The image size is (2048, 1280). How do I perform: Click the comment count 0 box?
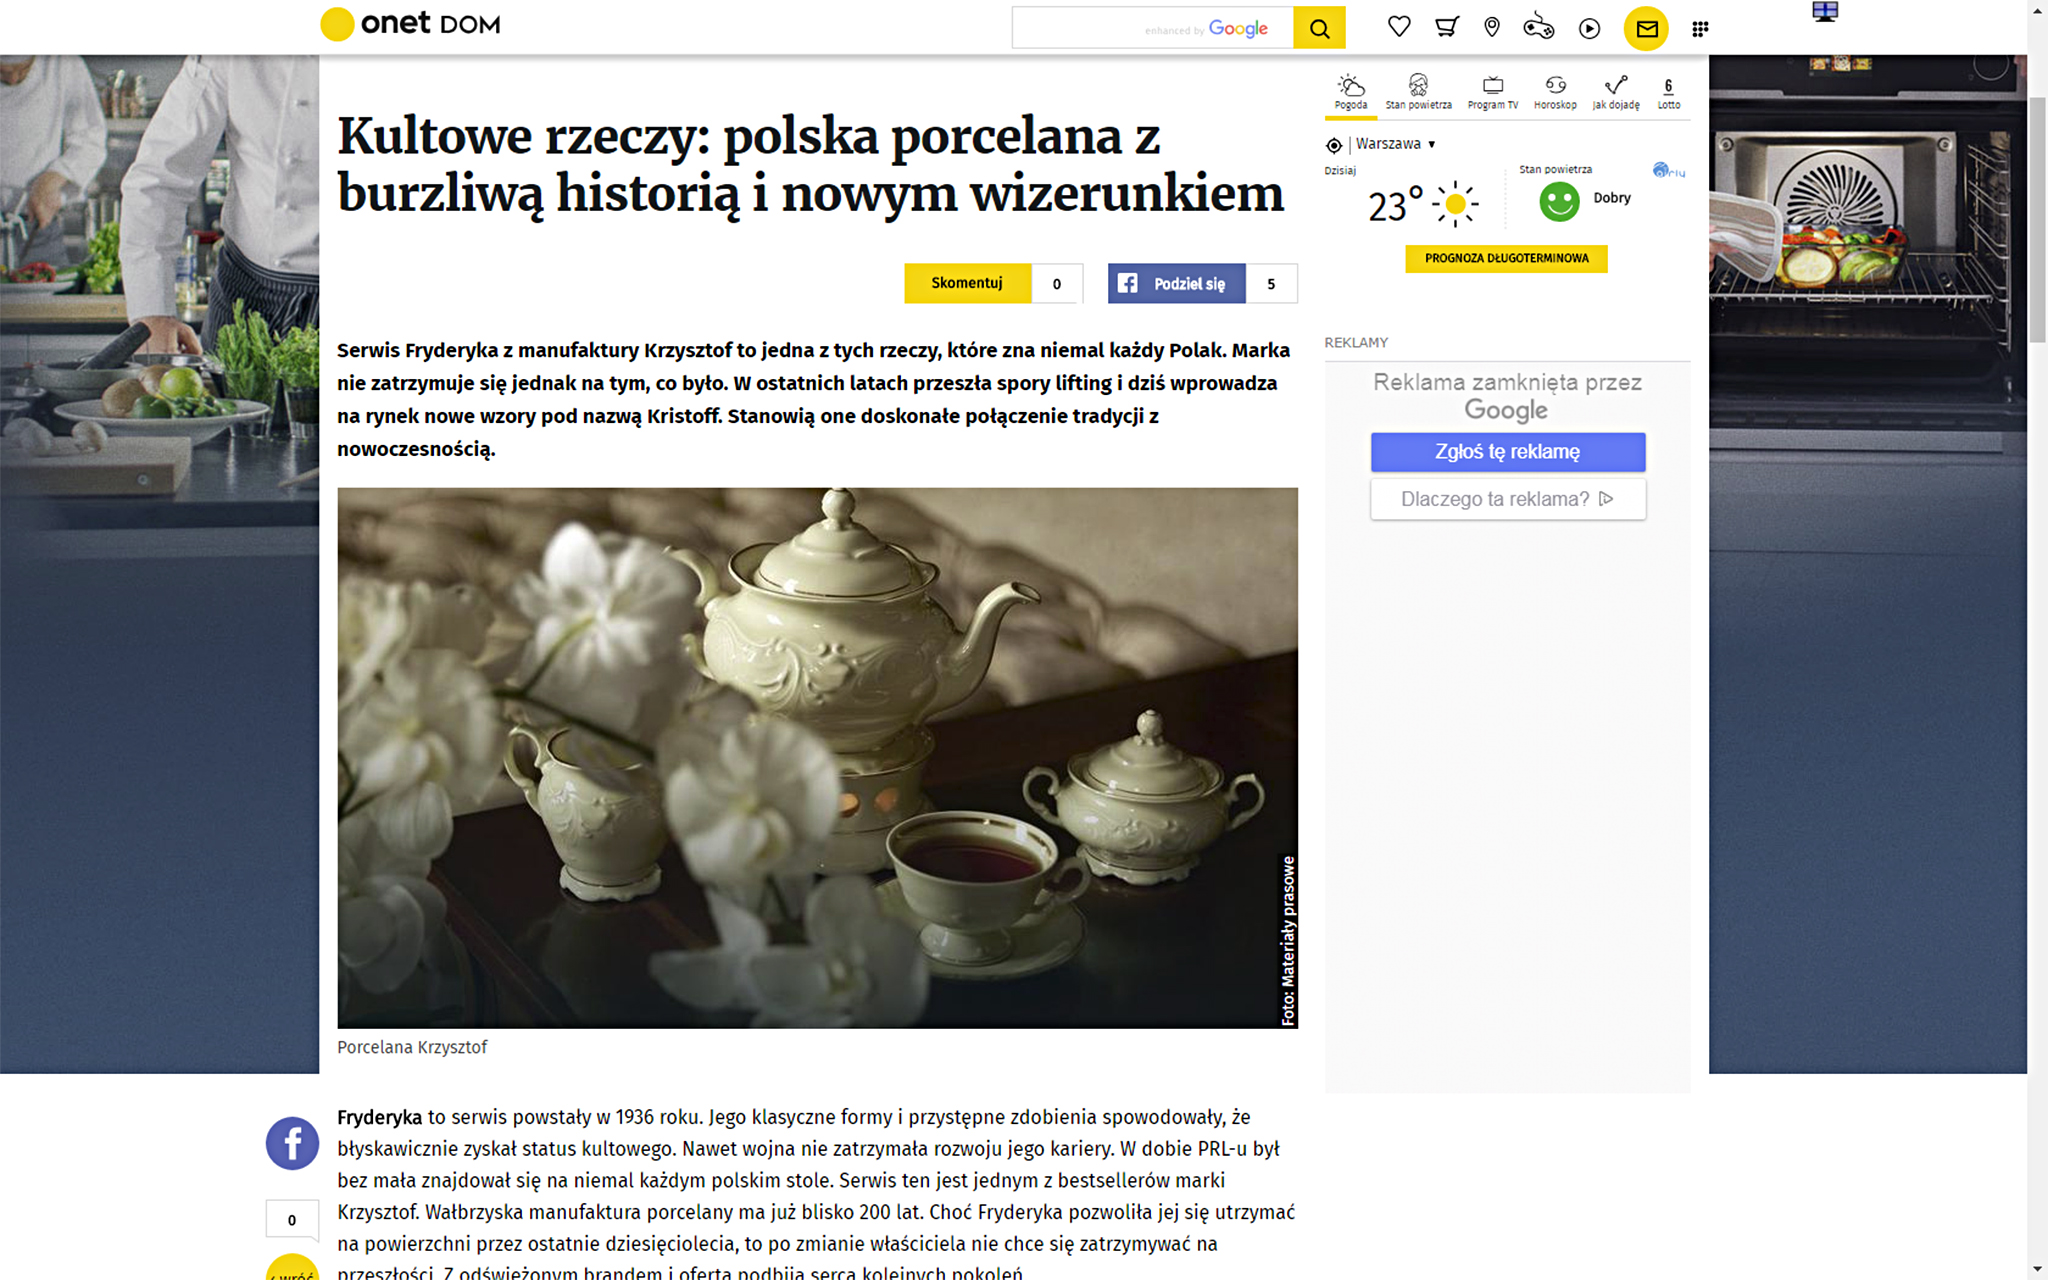1057,284
